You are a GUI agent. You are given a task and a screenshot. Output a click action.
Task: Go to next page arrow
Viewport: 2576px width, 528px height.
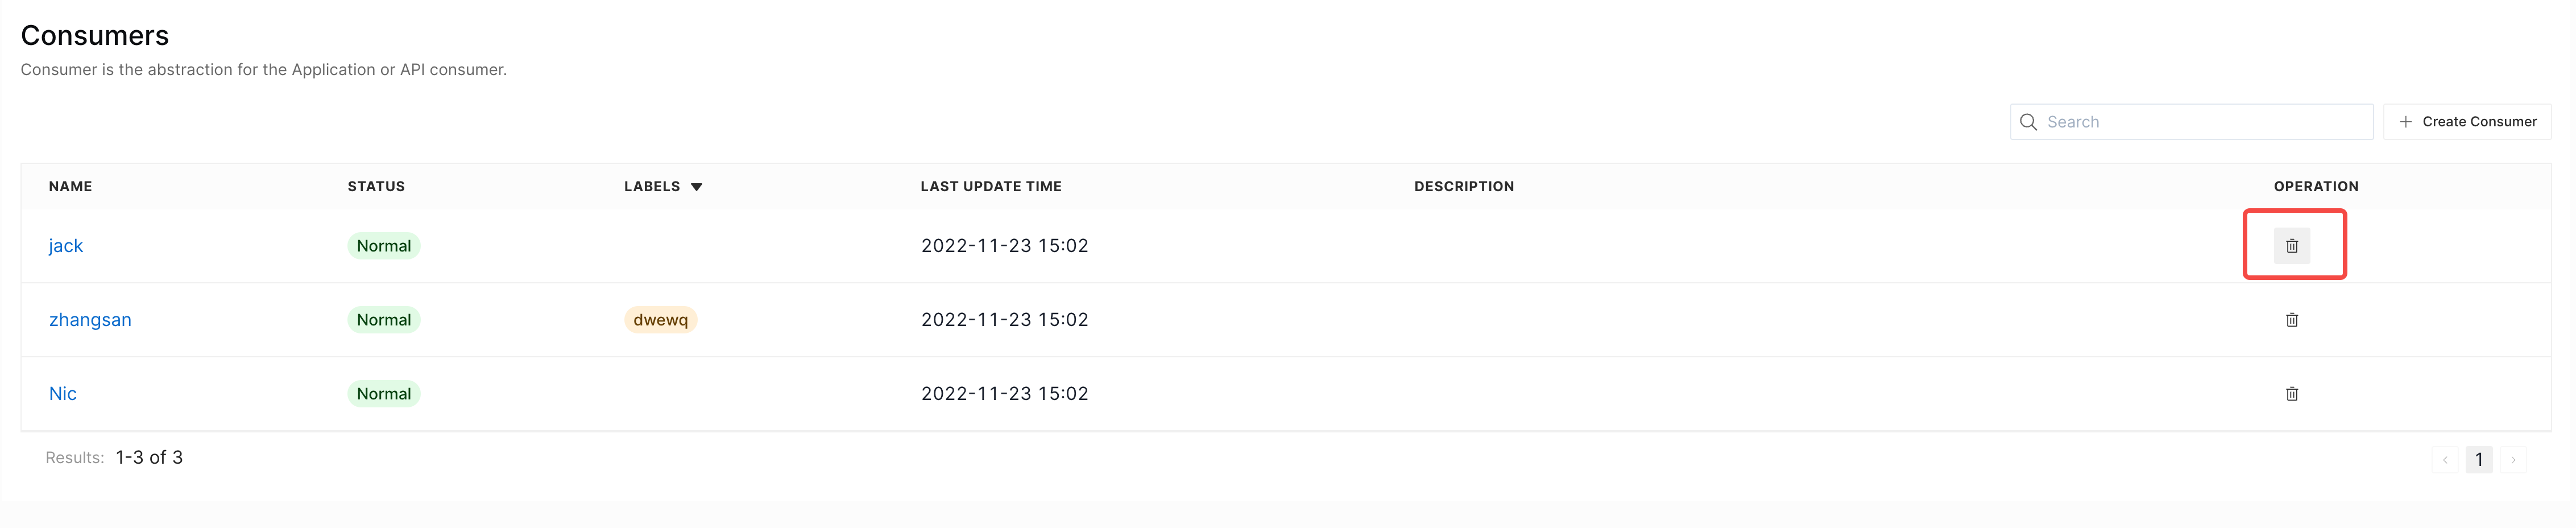click(2512, 460)
